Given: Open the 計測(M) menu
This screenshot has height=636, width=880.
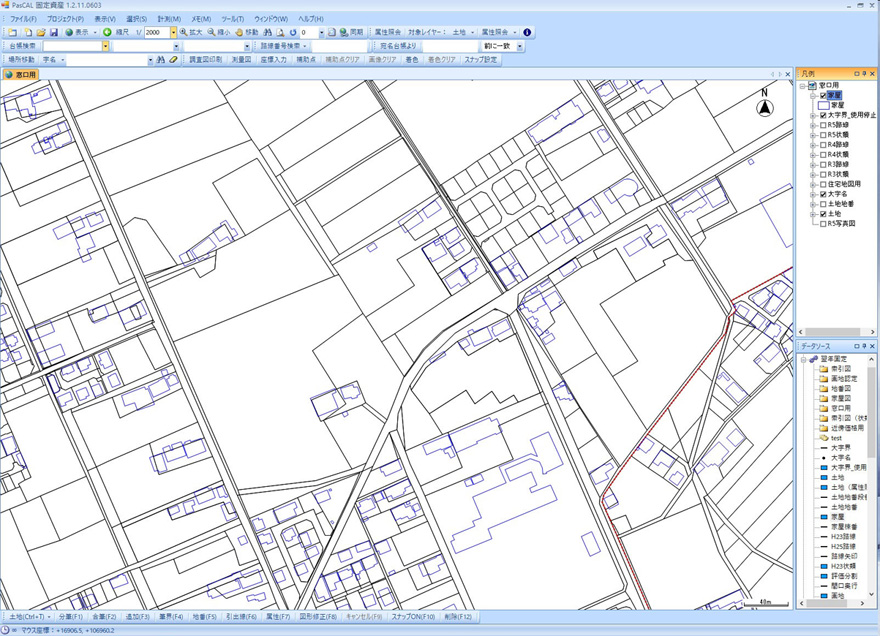Looking at the screenshot, I should 169,19.
